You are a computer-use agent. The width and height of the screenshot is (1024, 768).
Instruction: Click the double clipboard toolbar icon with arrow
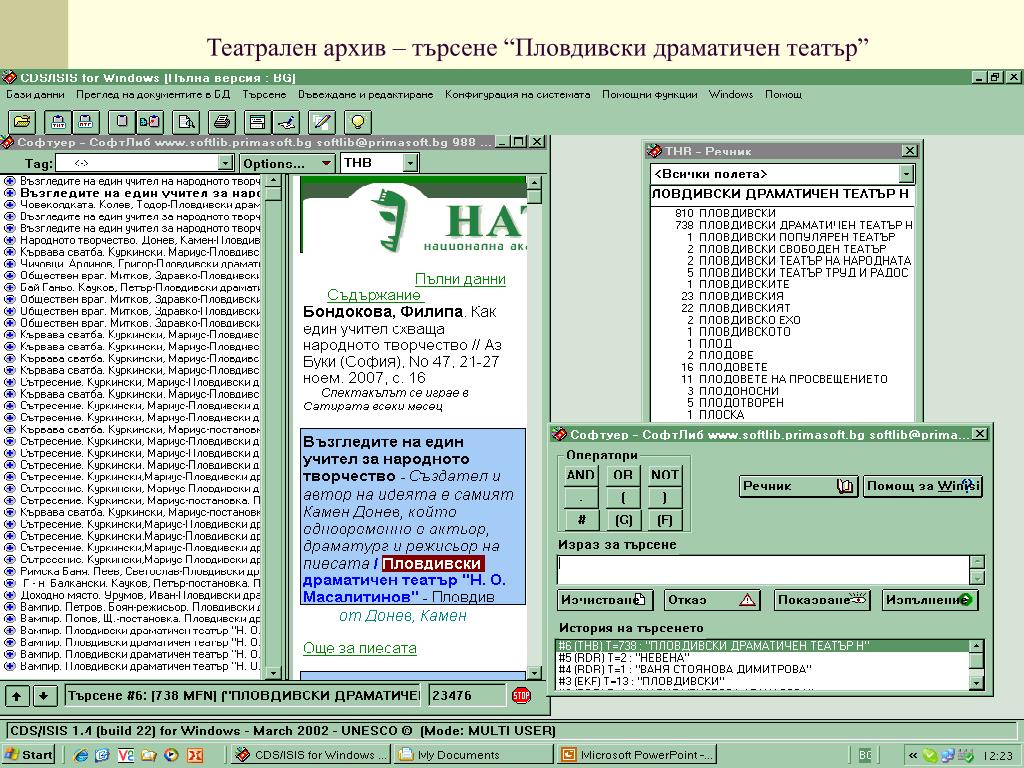coord(150,121)
